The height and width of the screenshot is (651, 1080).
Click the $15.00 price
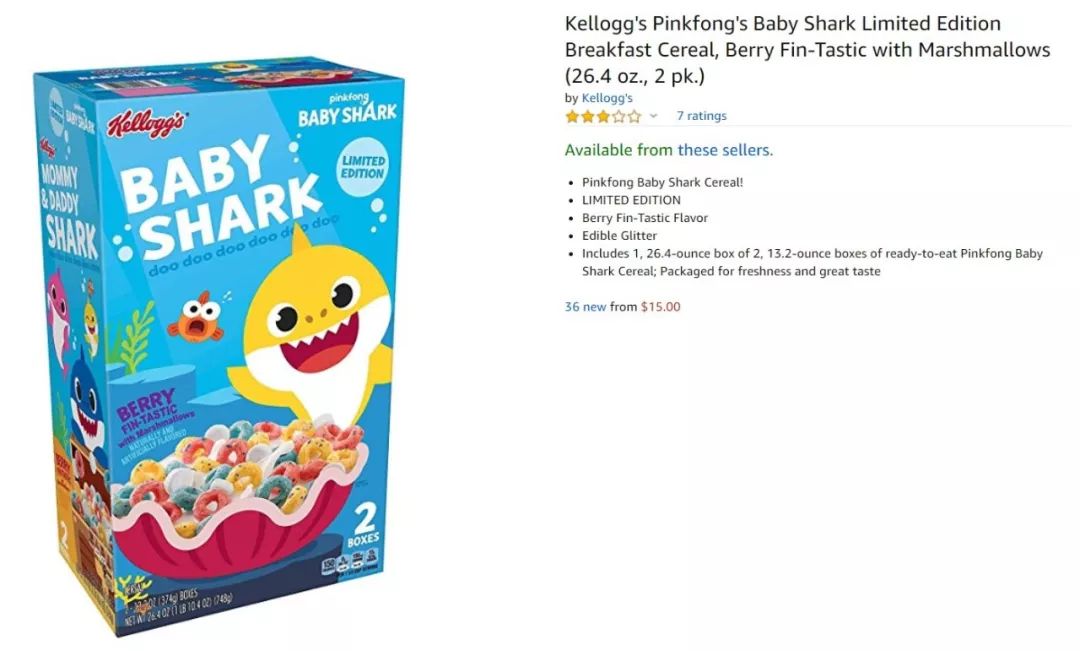click(661, 307)
